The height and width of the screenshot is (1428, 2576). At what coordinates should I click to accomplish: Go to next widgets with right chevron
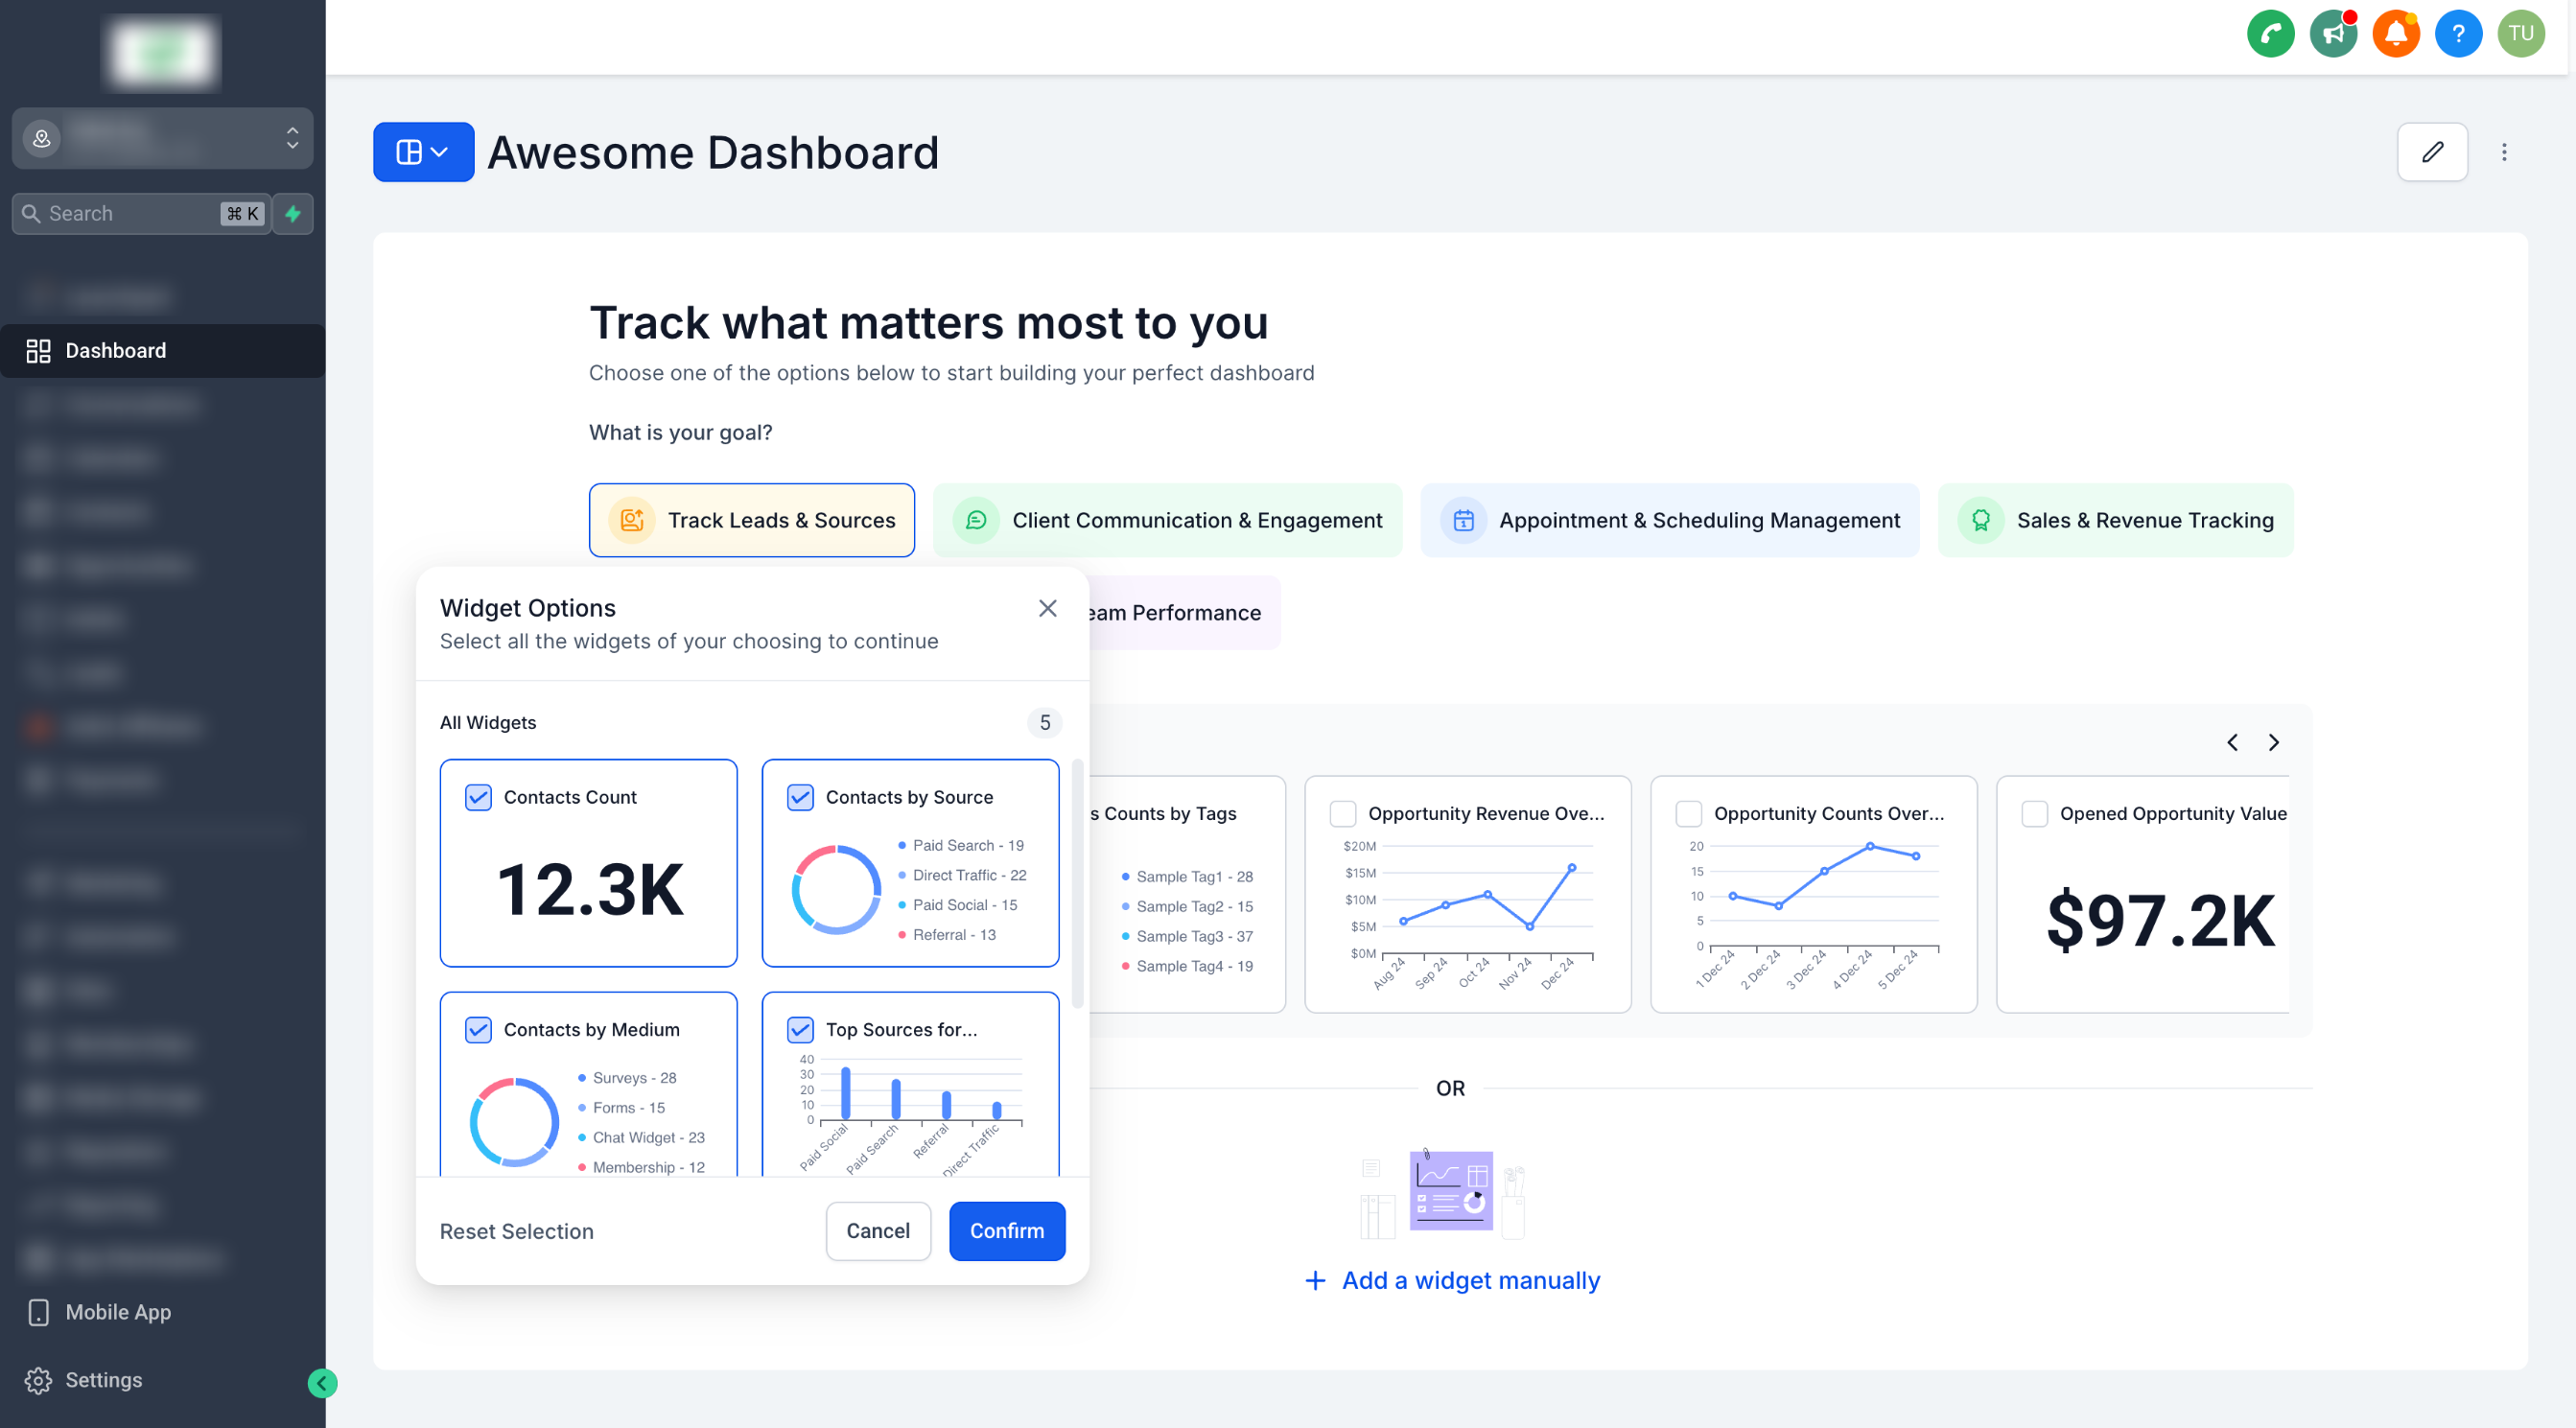2273,742
